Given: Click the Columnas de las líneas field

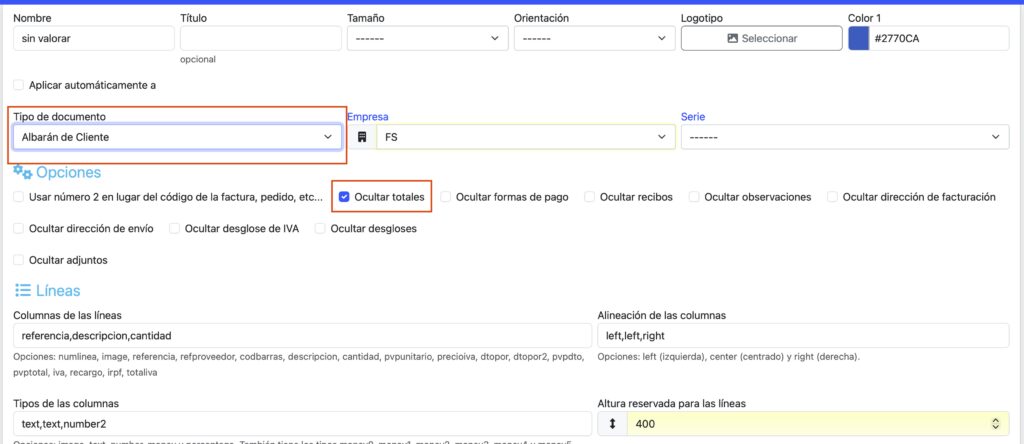Looking at the screenshot, I should (302, 336).
